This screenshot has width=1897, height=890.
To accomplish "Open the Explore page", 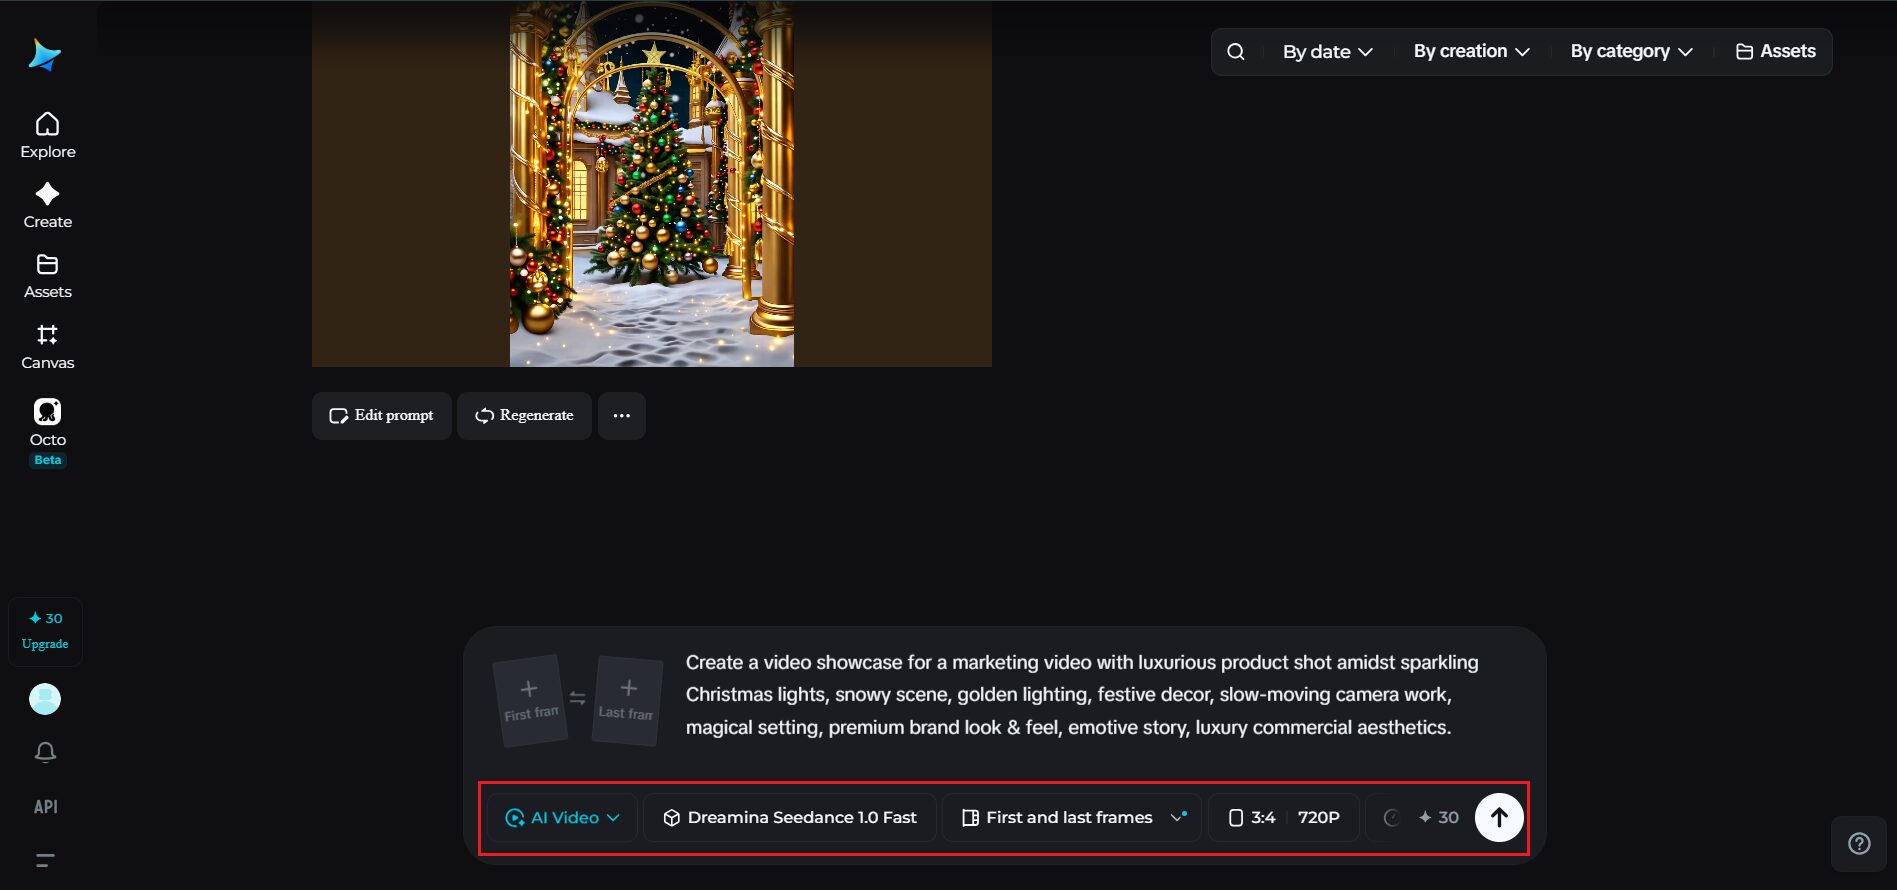I will [x=47, y=136].
